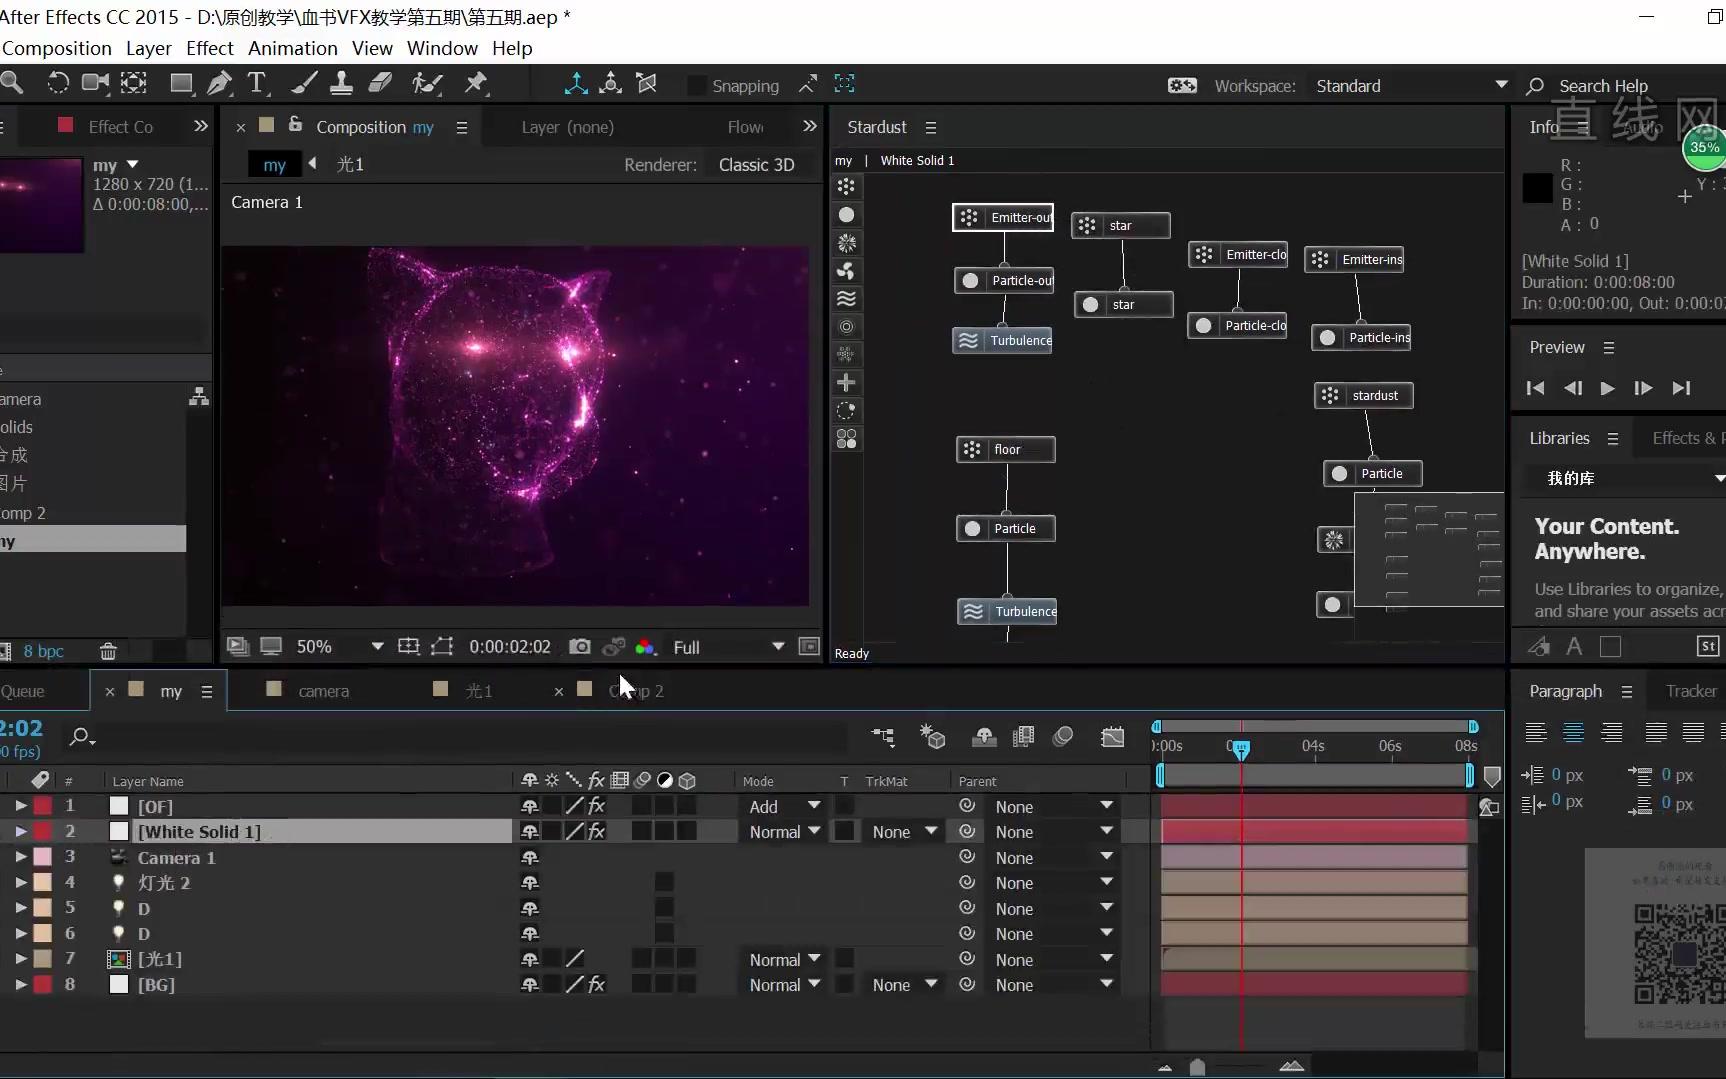Click label color swatch of Camera 1 layer

43,857
